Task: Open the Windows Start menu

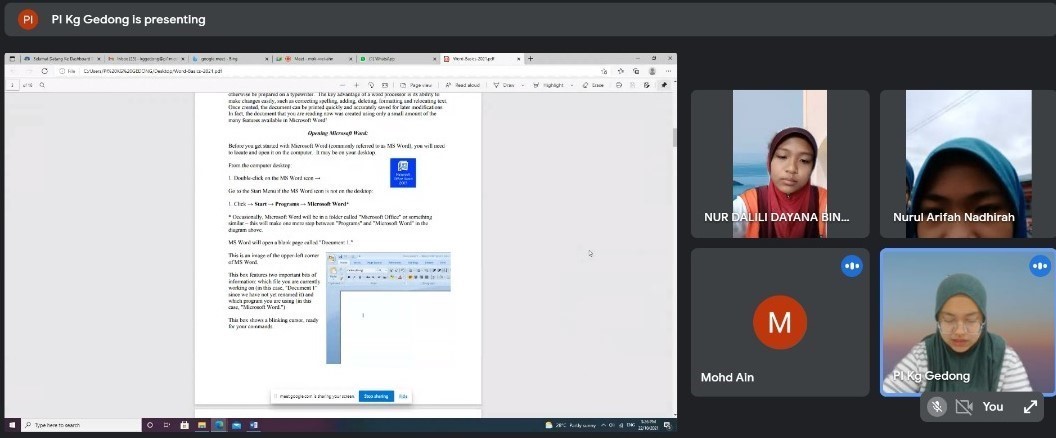Action: [x=11, y=425]
